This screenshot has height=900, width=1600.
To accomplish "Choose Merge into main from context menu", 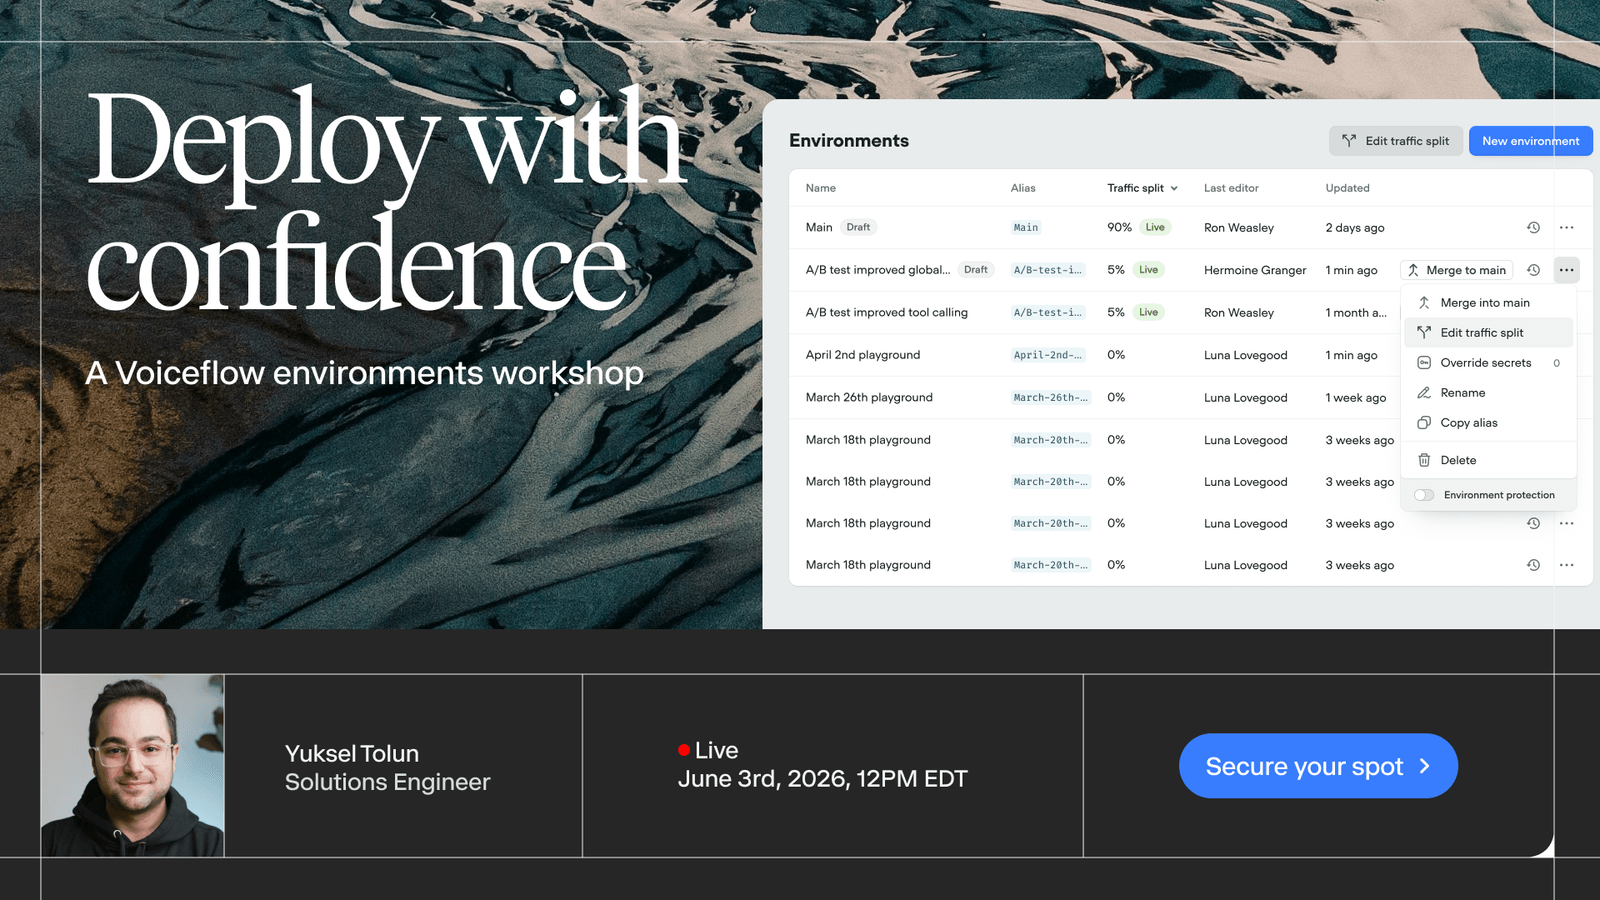I will (x=1489, y=302).
